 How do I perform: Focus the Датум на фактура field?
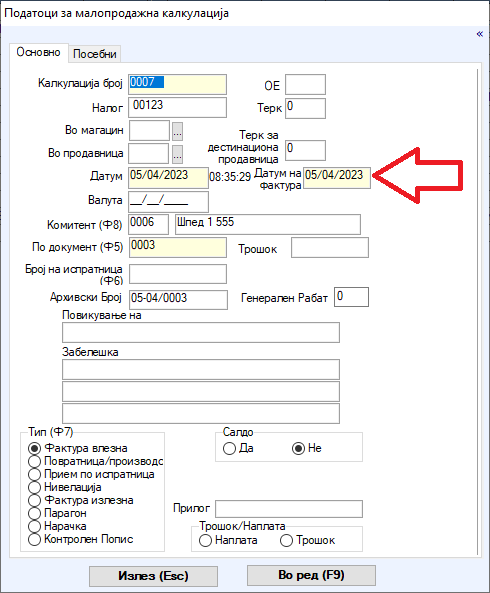tap(337, 178)
